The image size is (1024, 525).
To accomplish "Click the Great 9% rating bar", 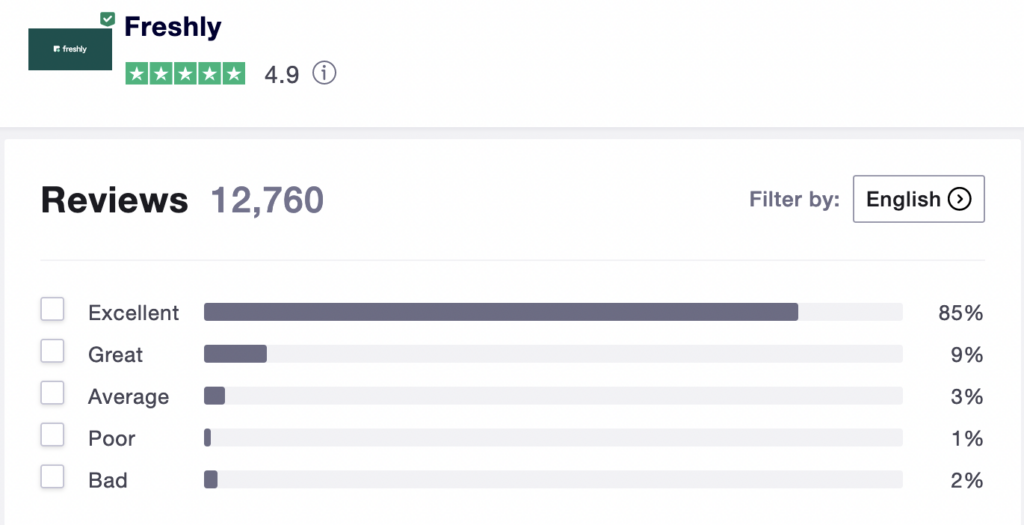I will pos(552,354).
